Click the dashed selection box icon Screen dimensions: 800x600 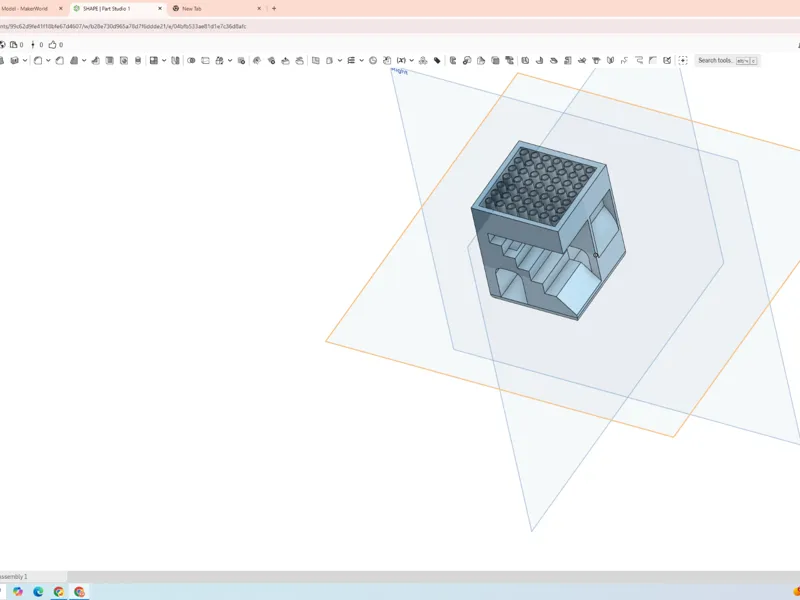click(683, 61)
